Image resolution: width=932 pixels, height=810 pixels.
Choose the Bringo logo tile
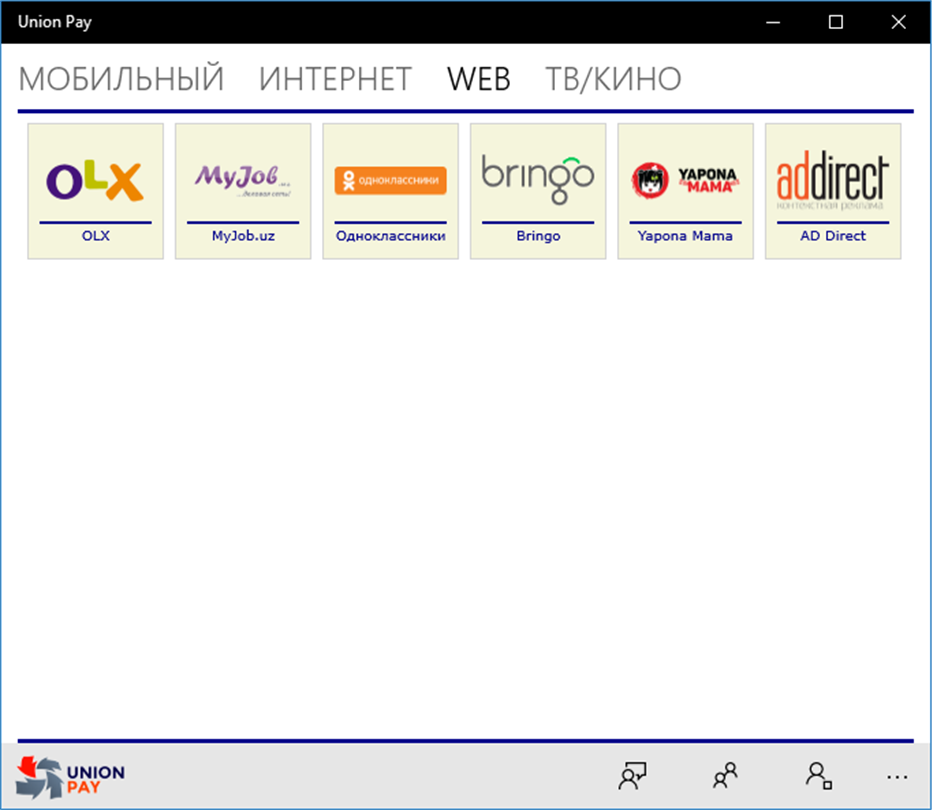538,191
